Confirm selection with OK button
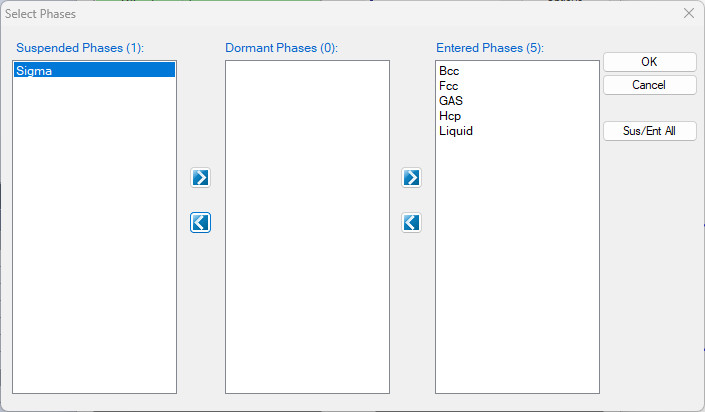The height and width of the screenshot is (412, 705). pyautogui.click(x=649, y=62)
